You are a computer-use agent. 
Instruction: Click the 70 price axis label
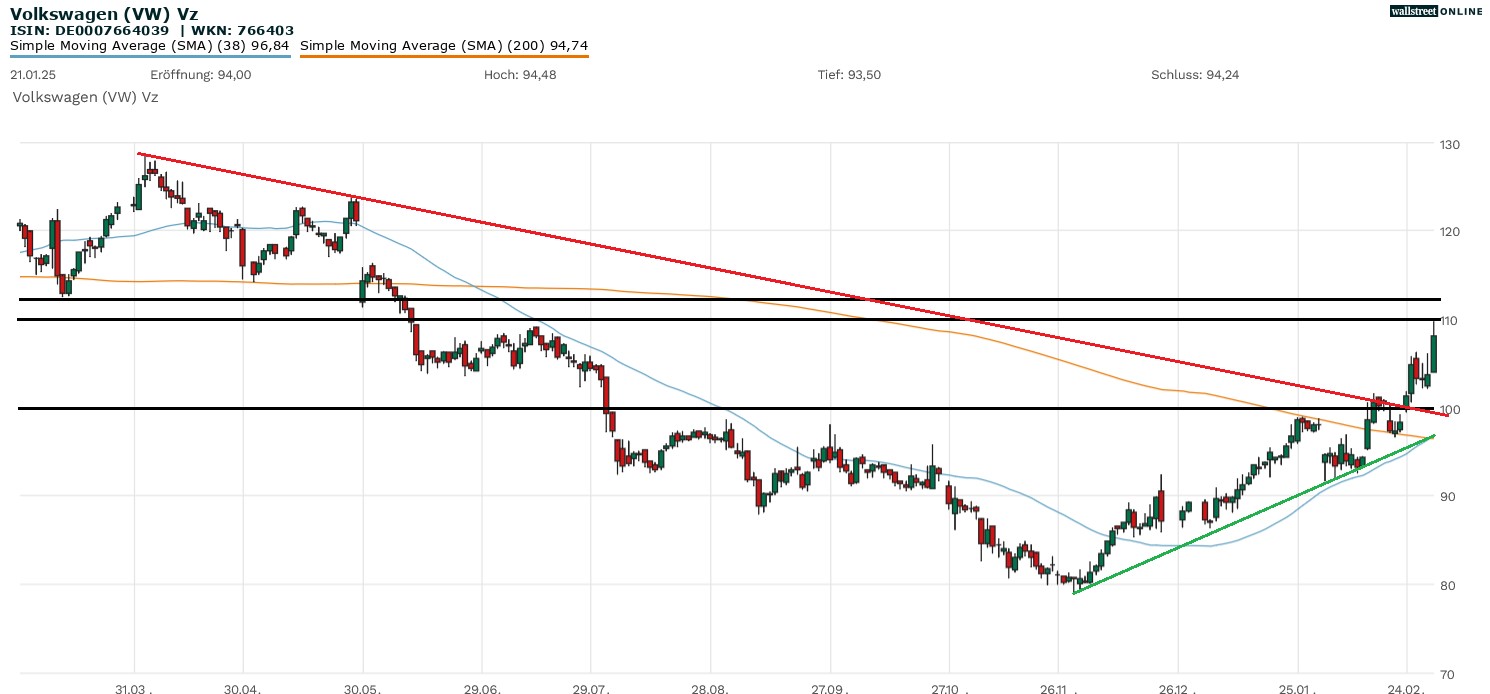pyautogui.click(x=1446, y=674)
